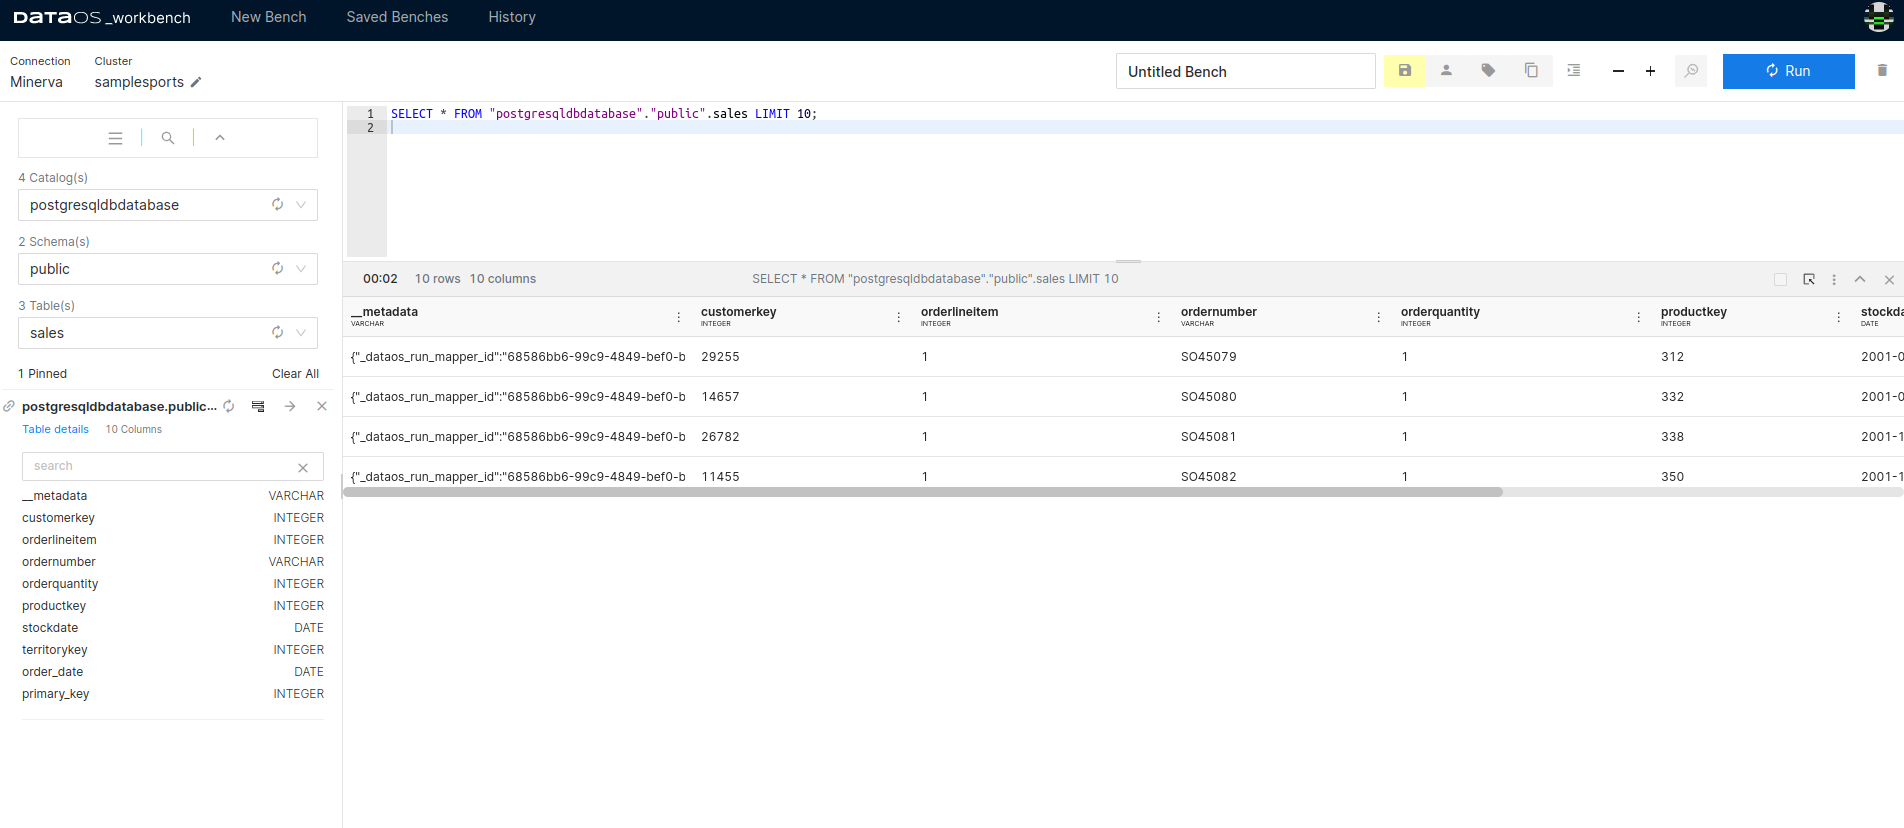Click the minus icon in toolbar

point(1618,71)
